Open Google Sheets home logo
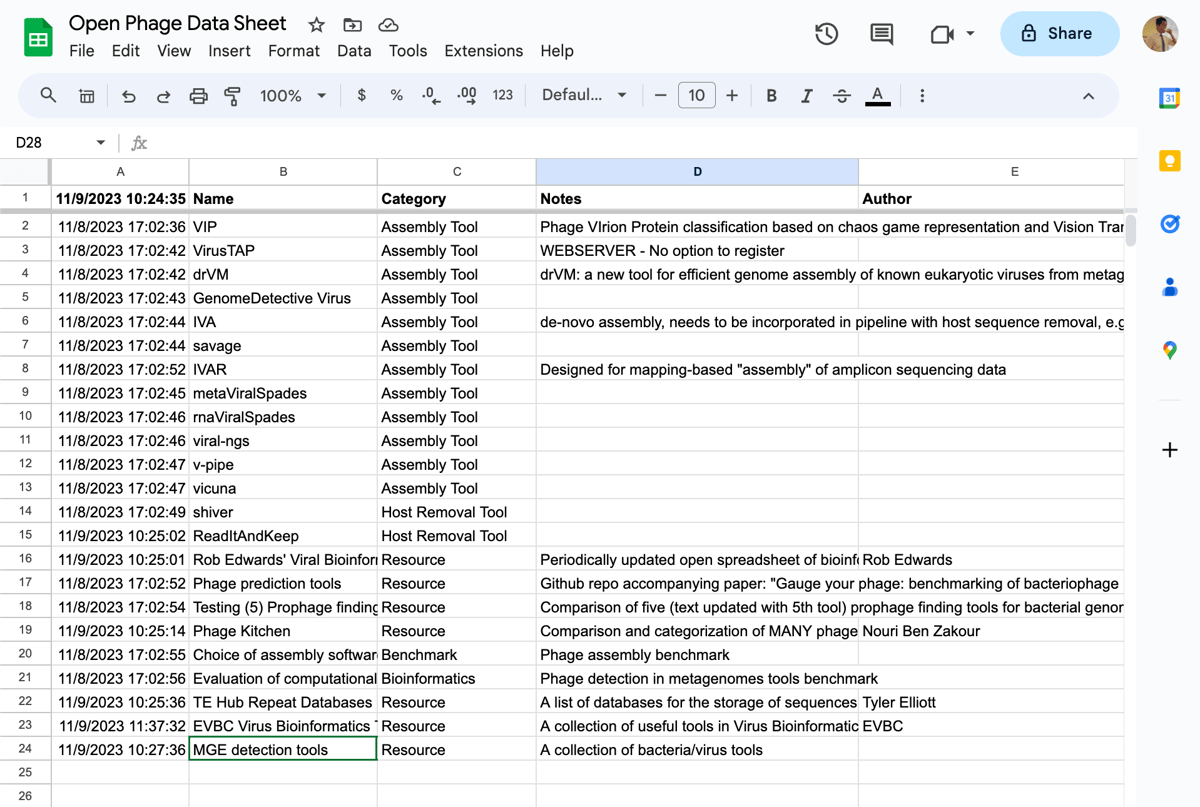The height and width of the screenshot is (807, 1200). [38, 38]
